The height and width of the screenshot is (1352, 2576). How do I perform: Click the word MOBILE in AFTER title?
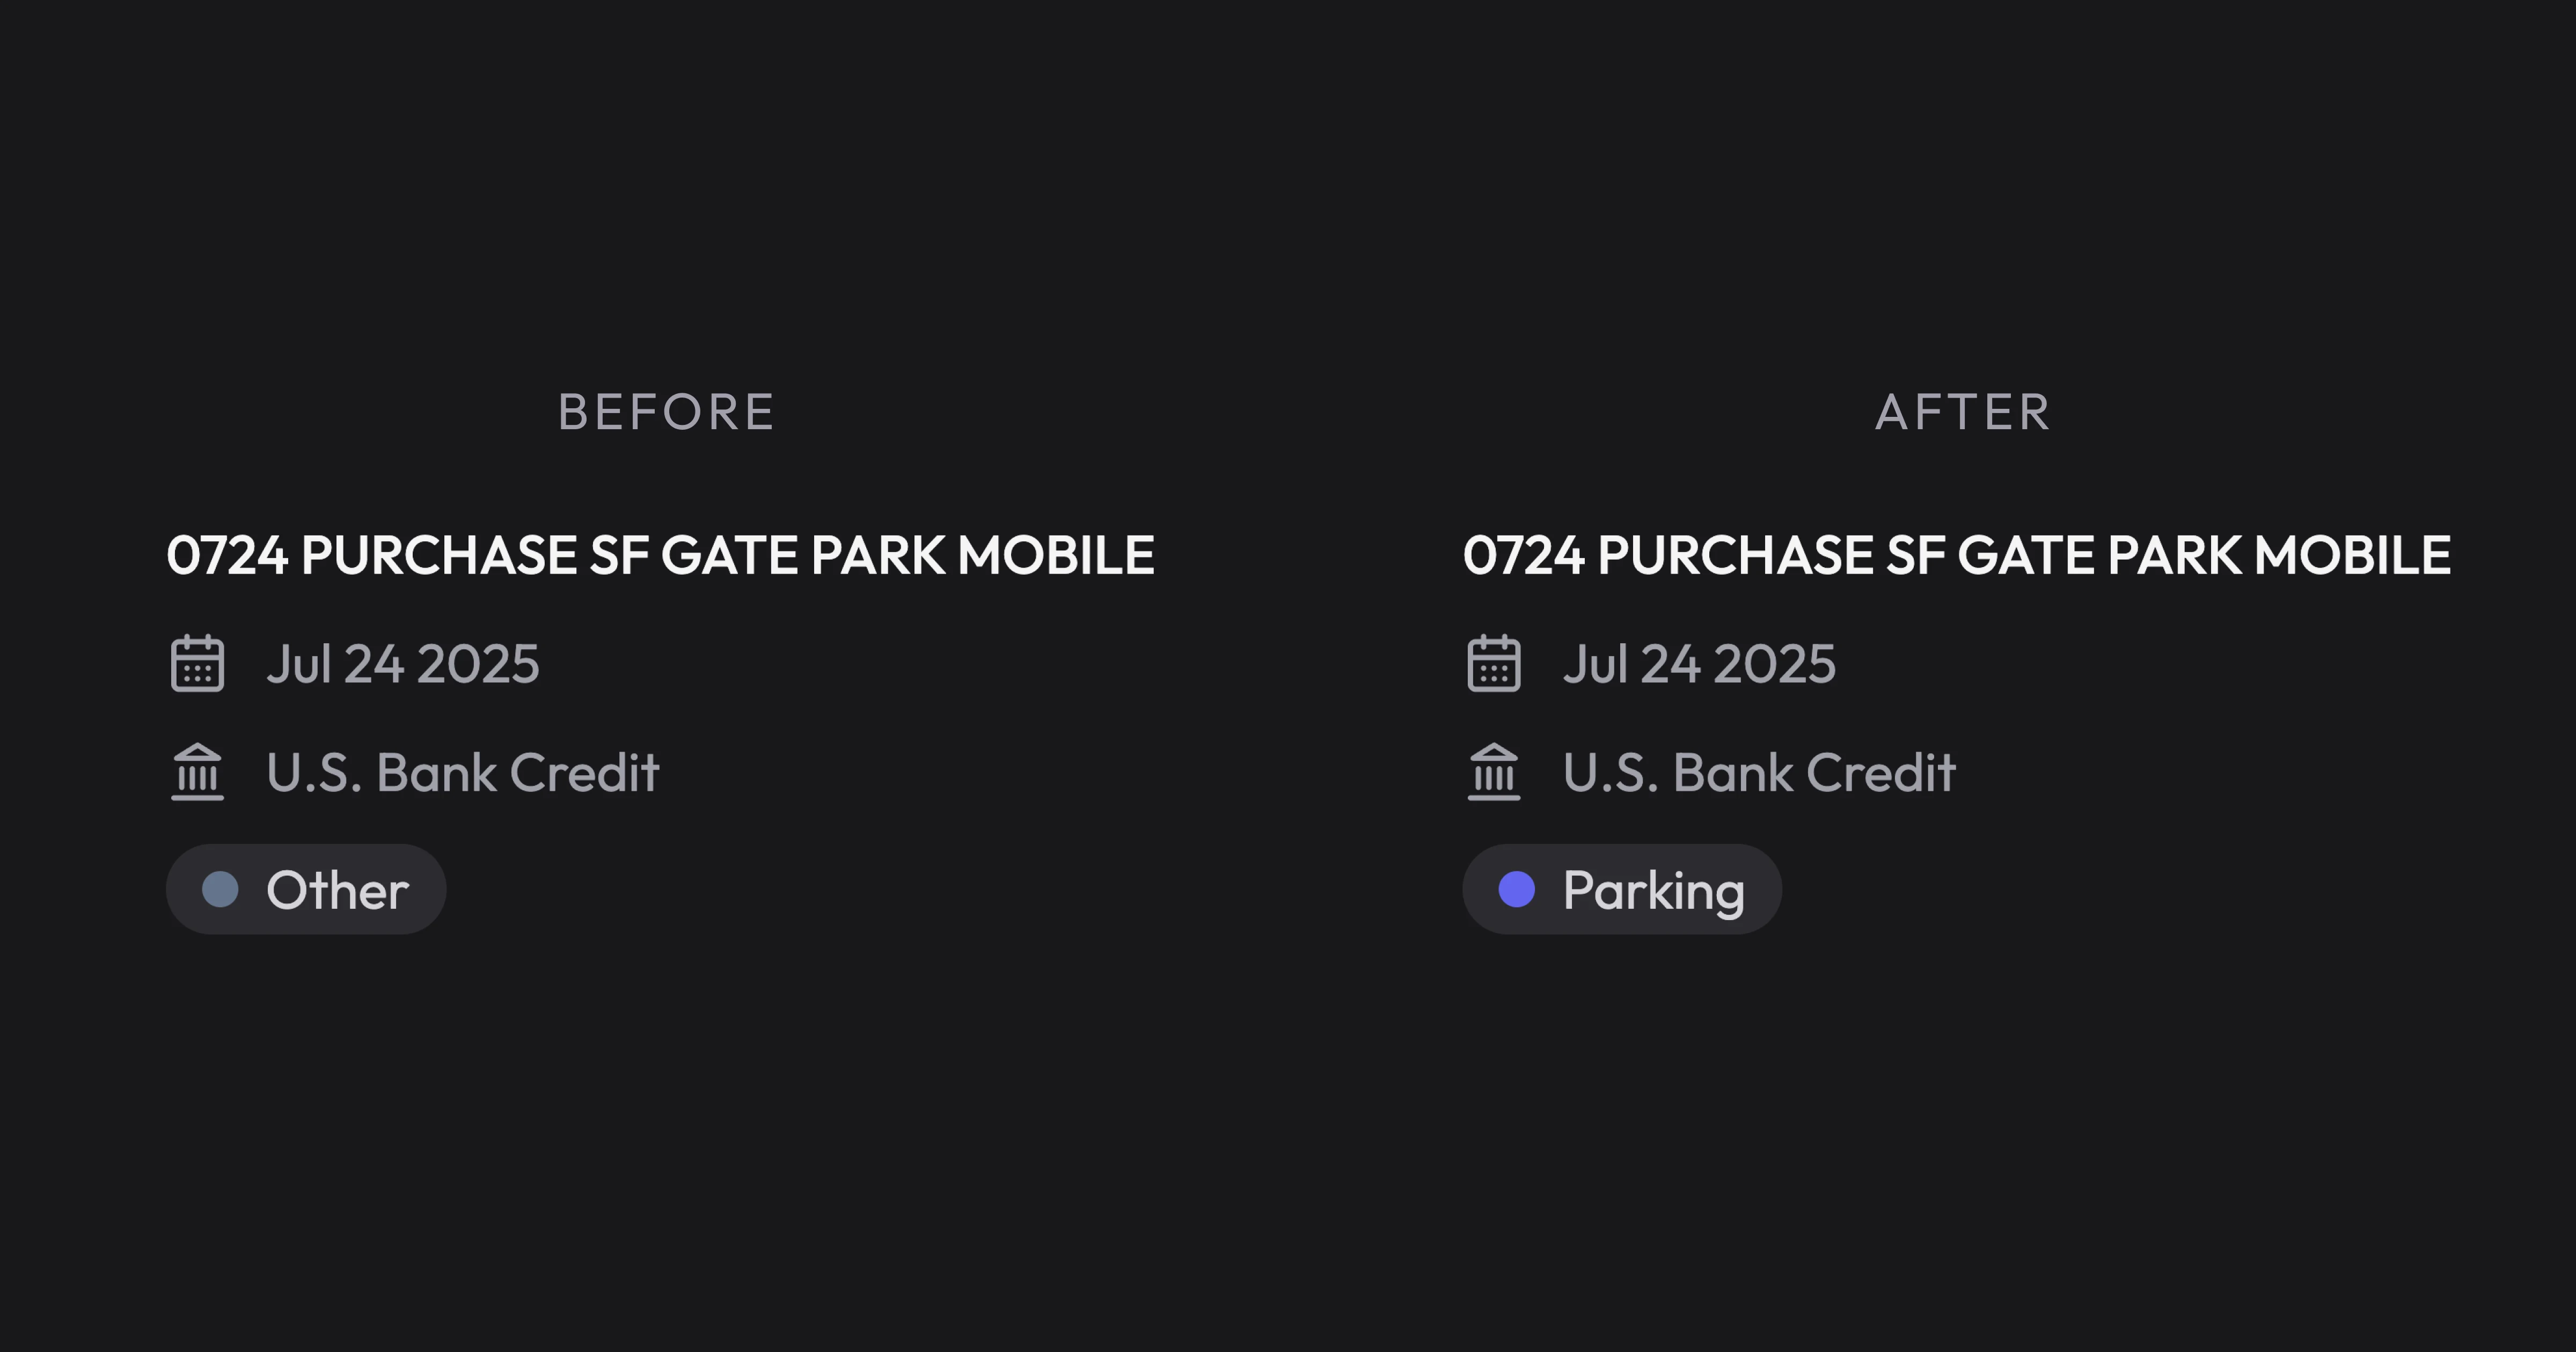point(2353,555)
